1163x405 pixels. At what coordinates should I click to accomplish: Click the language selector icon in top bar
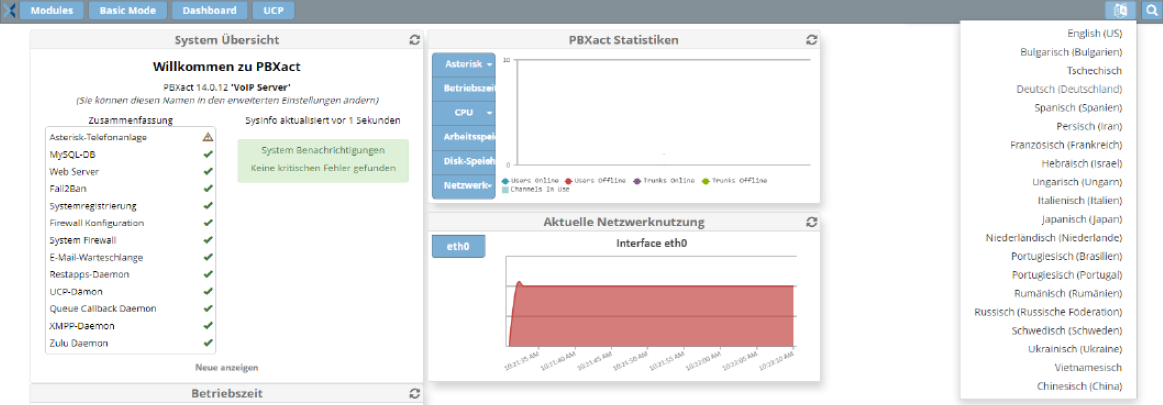click(1120, 10)
